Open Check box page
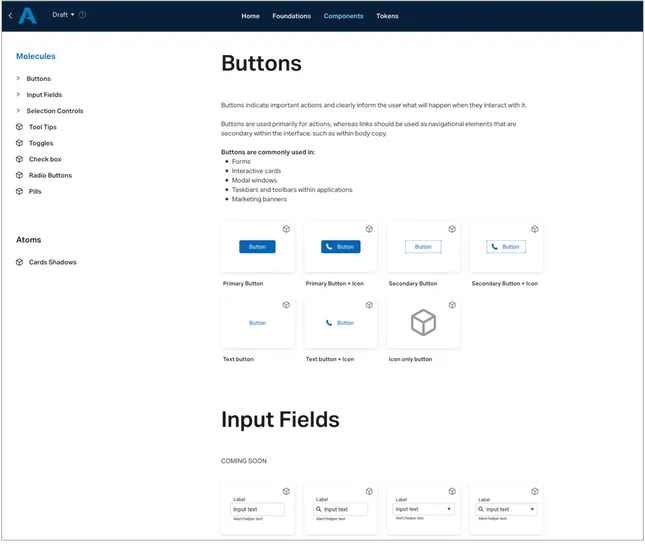Viewport: 645px width, 544px height. click(45, 159)
